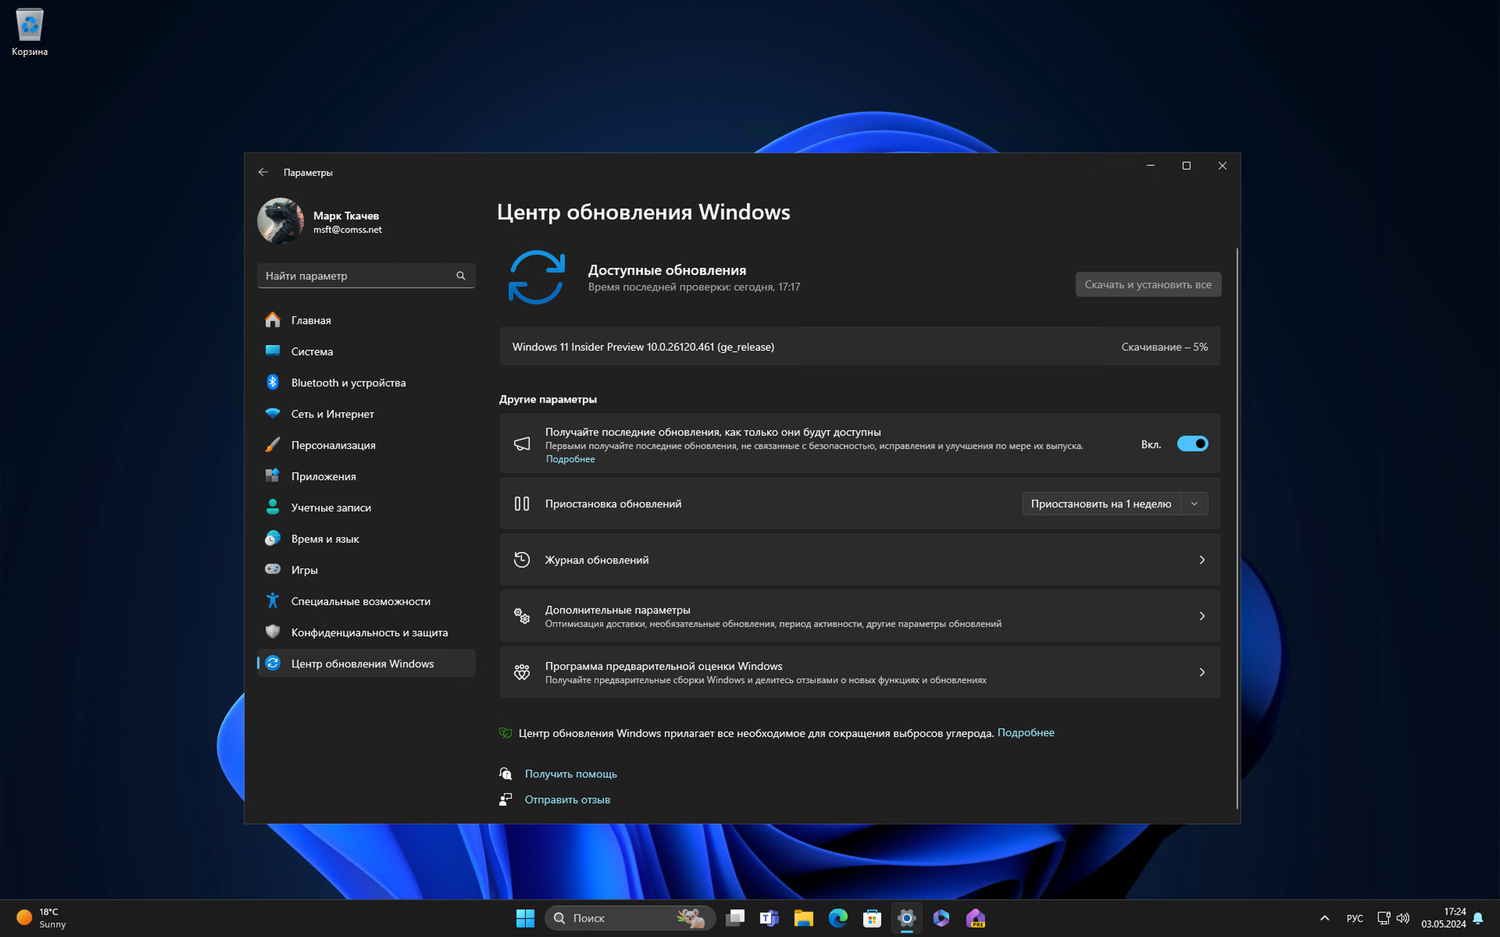Open 'Подробнее' link under latest updates

(570, 459)
